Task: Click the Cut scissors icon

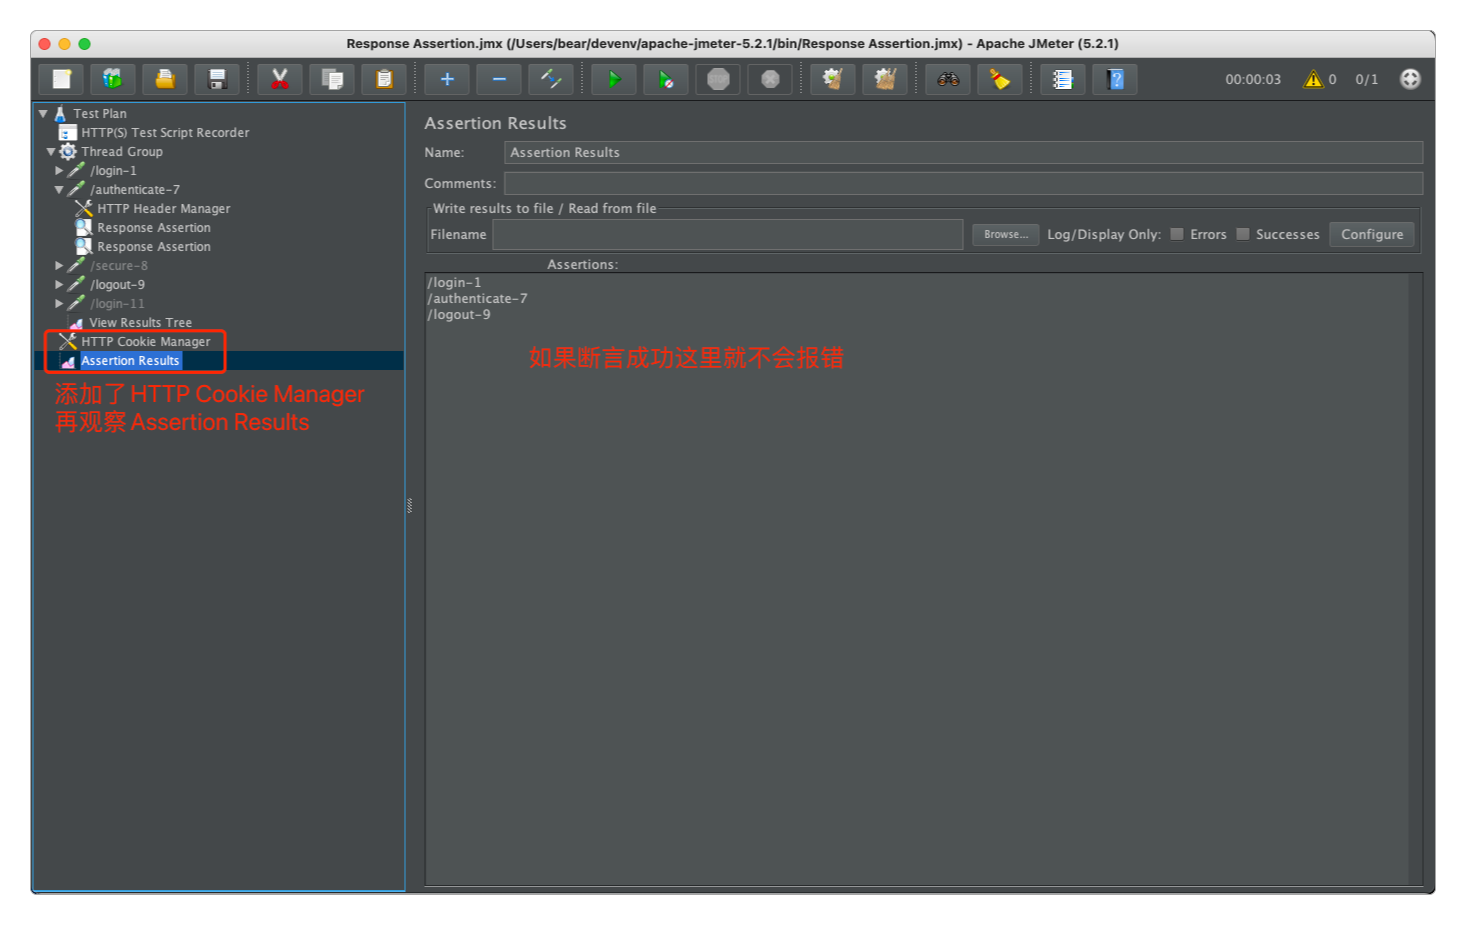Action: (x=280, y=79)
